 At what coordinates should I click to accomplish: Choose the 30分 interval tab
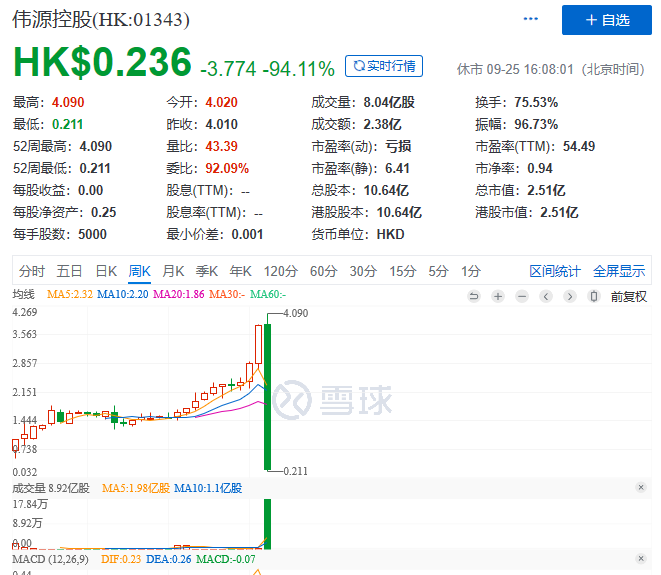coord(363,271)
